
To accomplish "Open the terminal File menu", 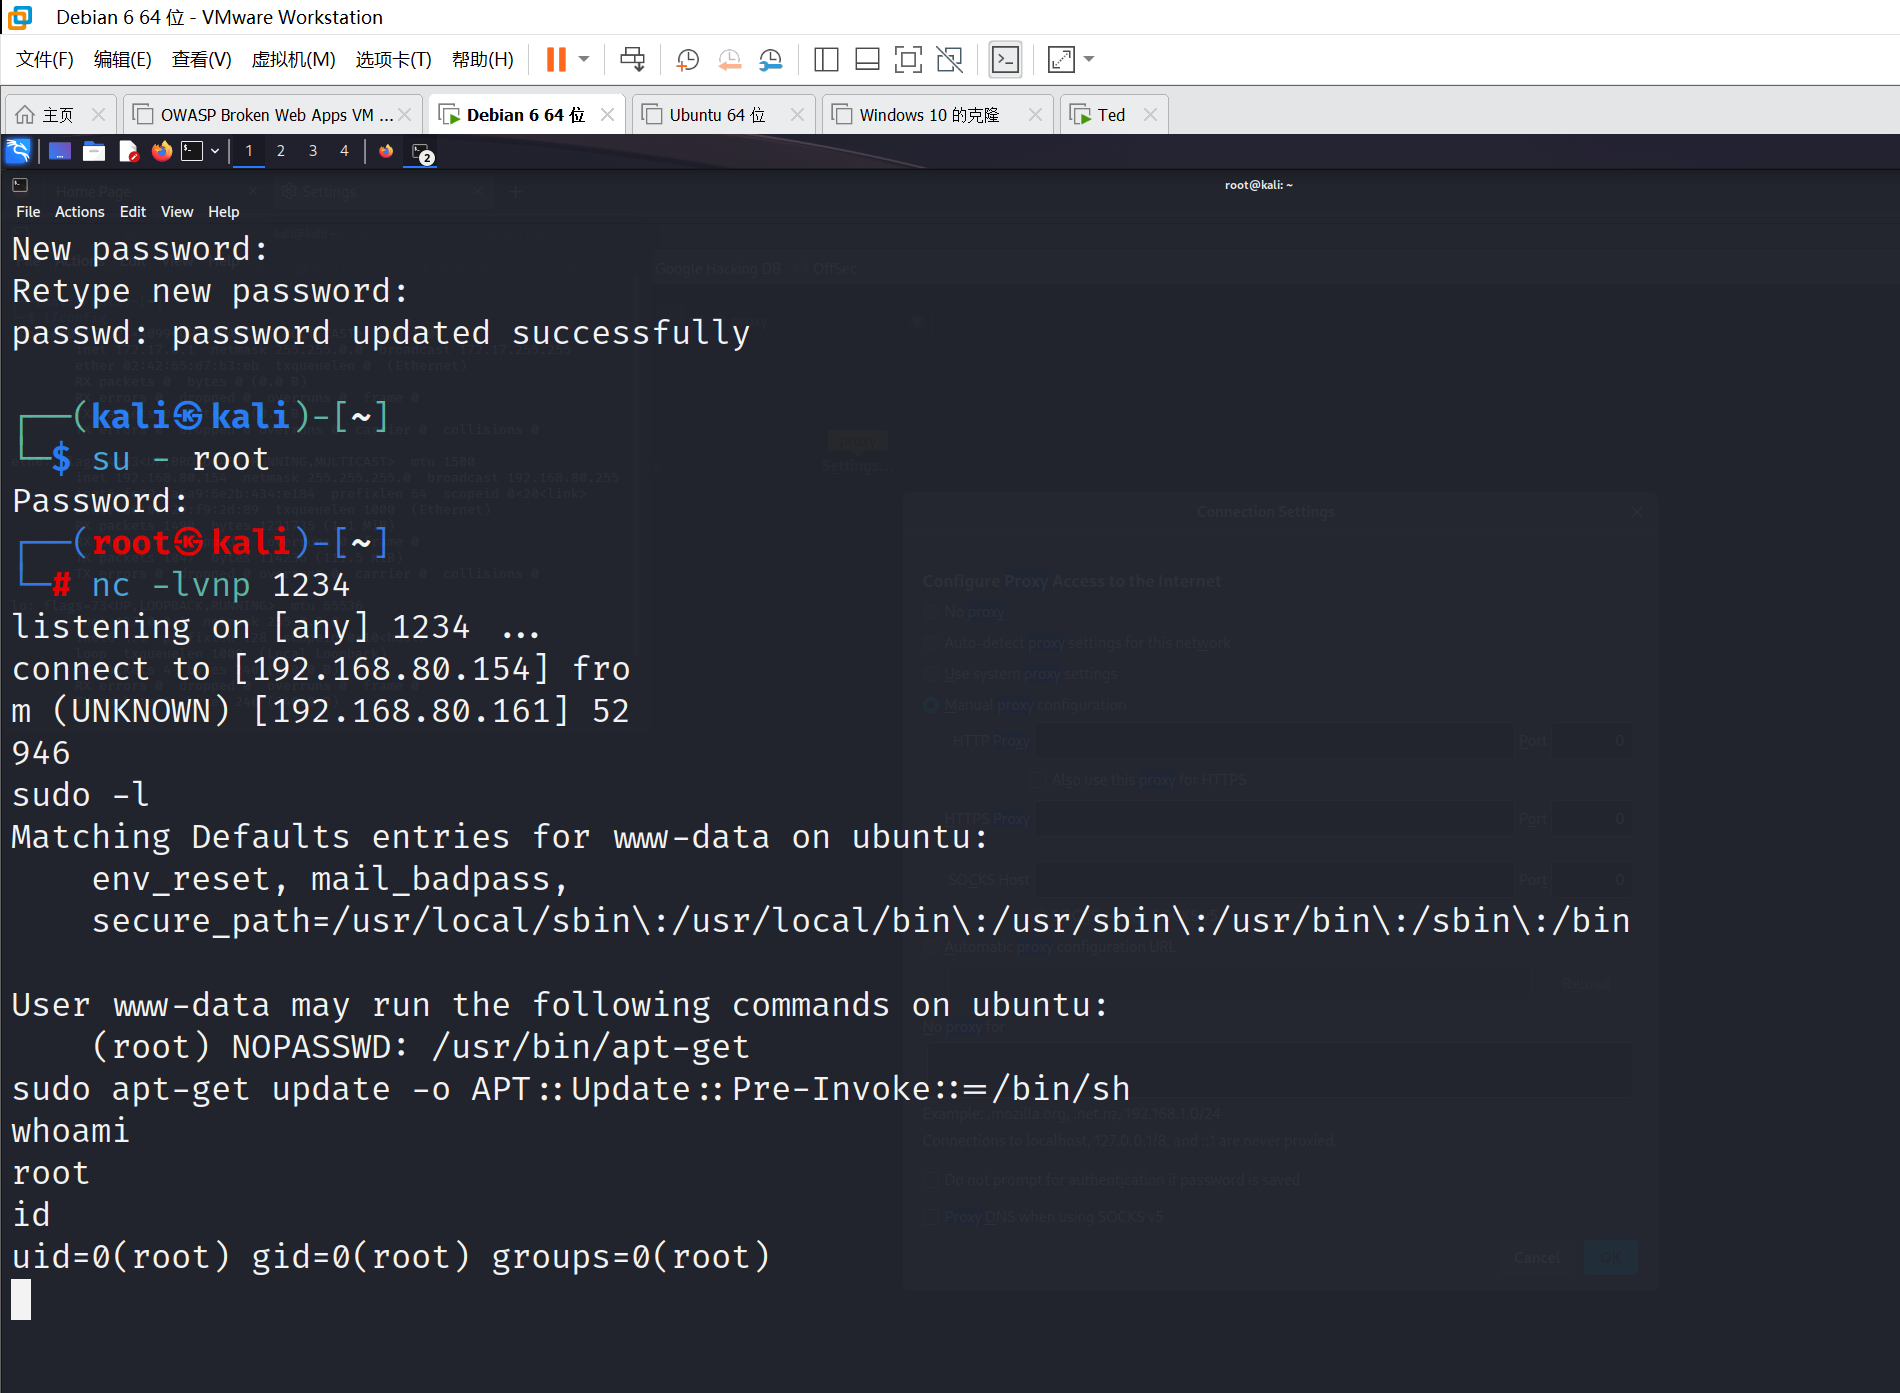I will pyautogui.click(x=28, y=212).
